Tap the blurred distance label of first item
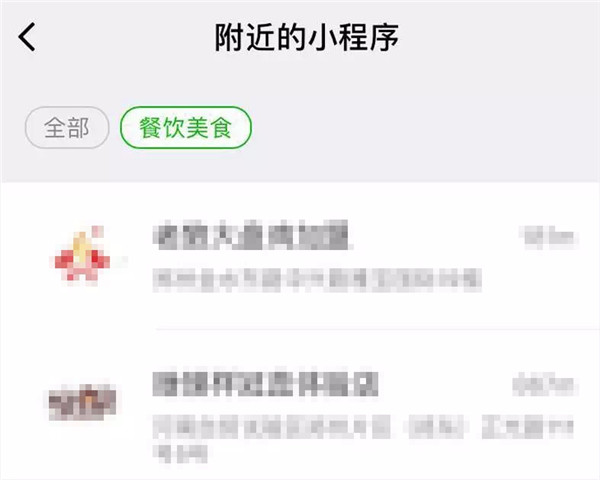The height and width of the screenshot is (480, 600). pos(549,236)
